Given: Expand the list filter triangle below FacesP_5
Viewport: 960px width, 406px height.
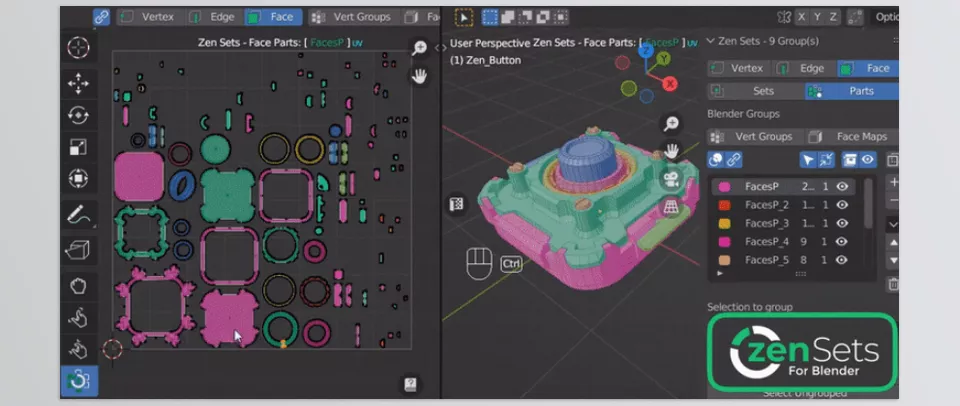Looking at the screenshot, I should point(720,274).
